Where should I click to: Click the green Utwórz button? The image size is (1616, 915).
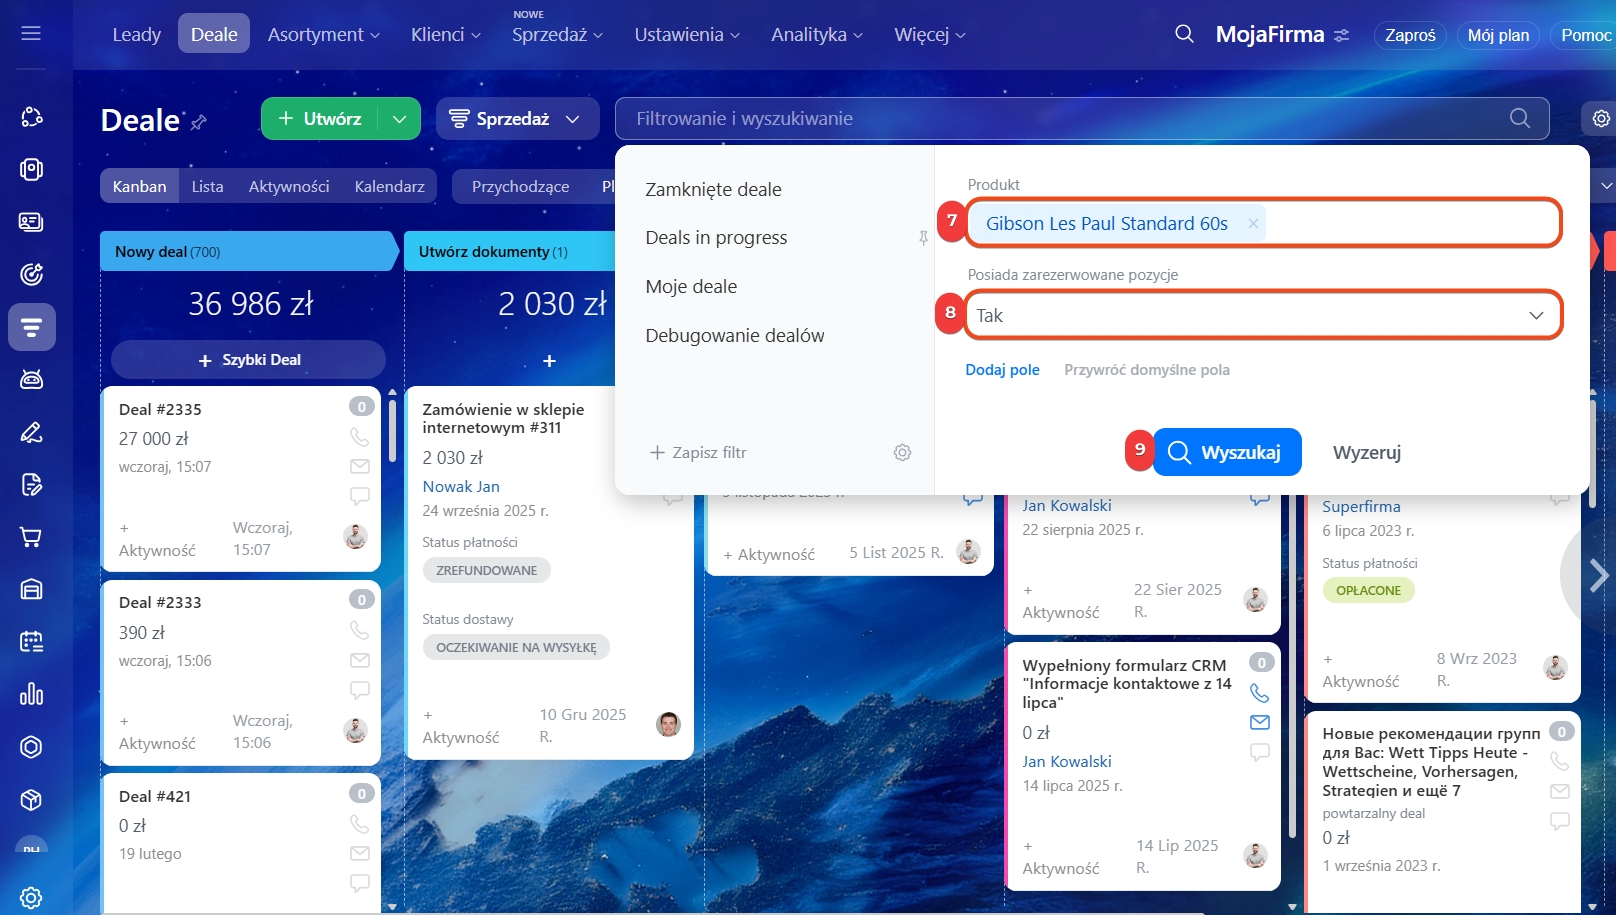[319, 119]
